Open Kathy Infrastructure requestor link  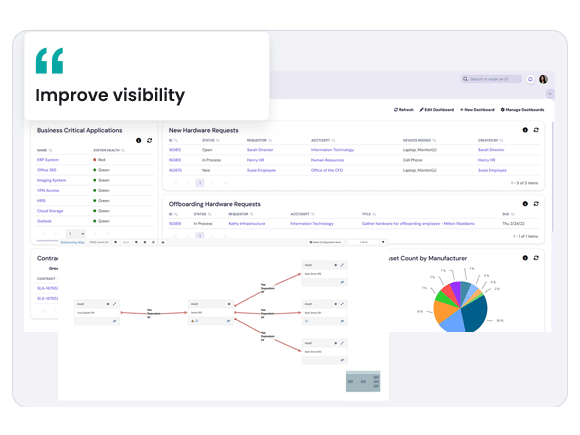247,223
